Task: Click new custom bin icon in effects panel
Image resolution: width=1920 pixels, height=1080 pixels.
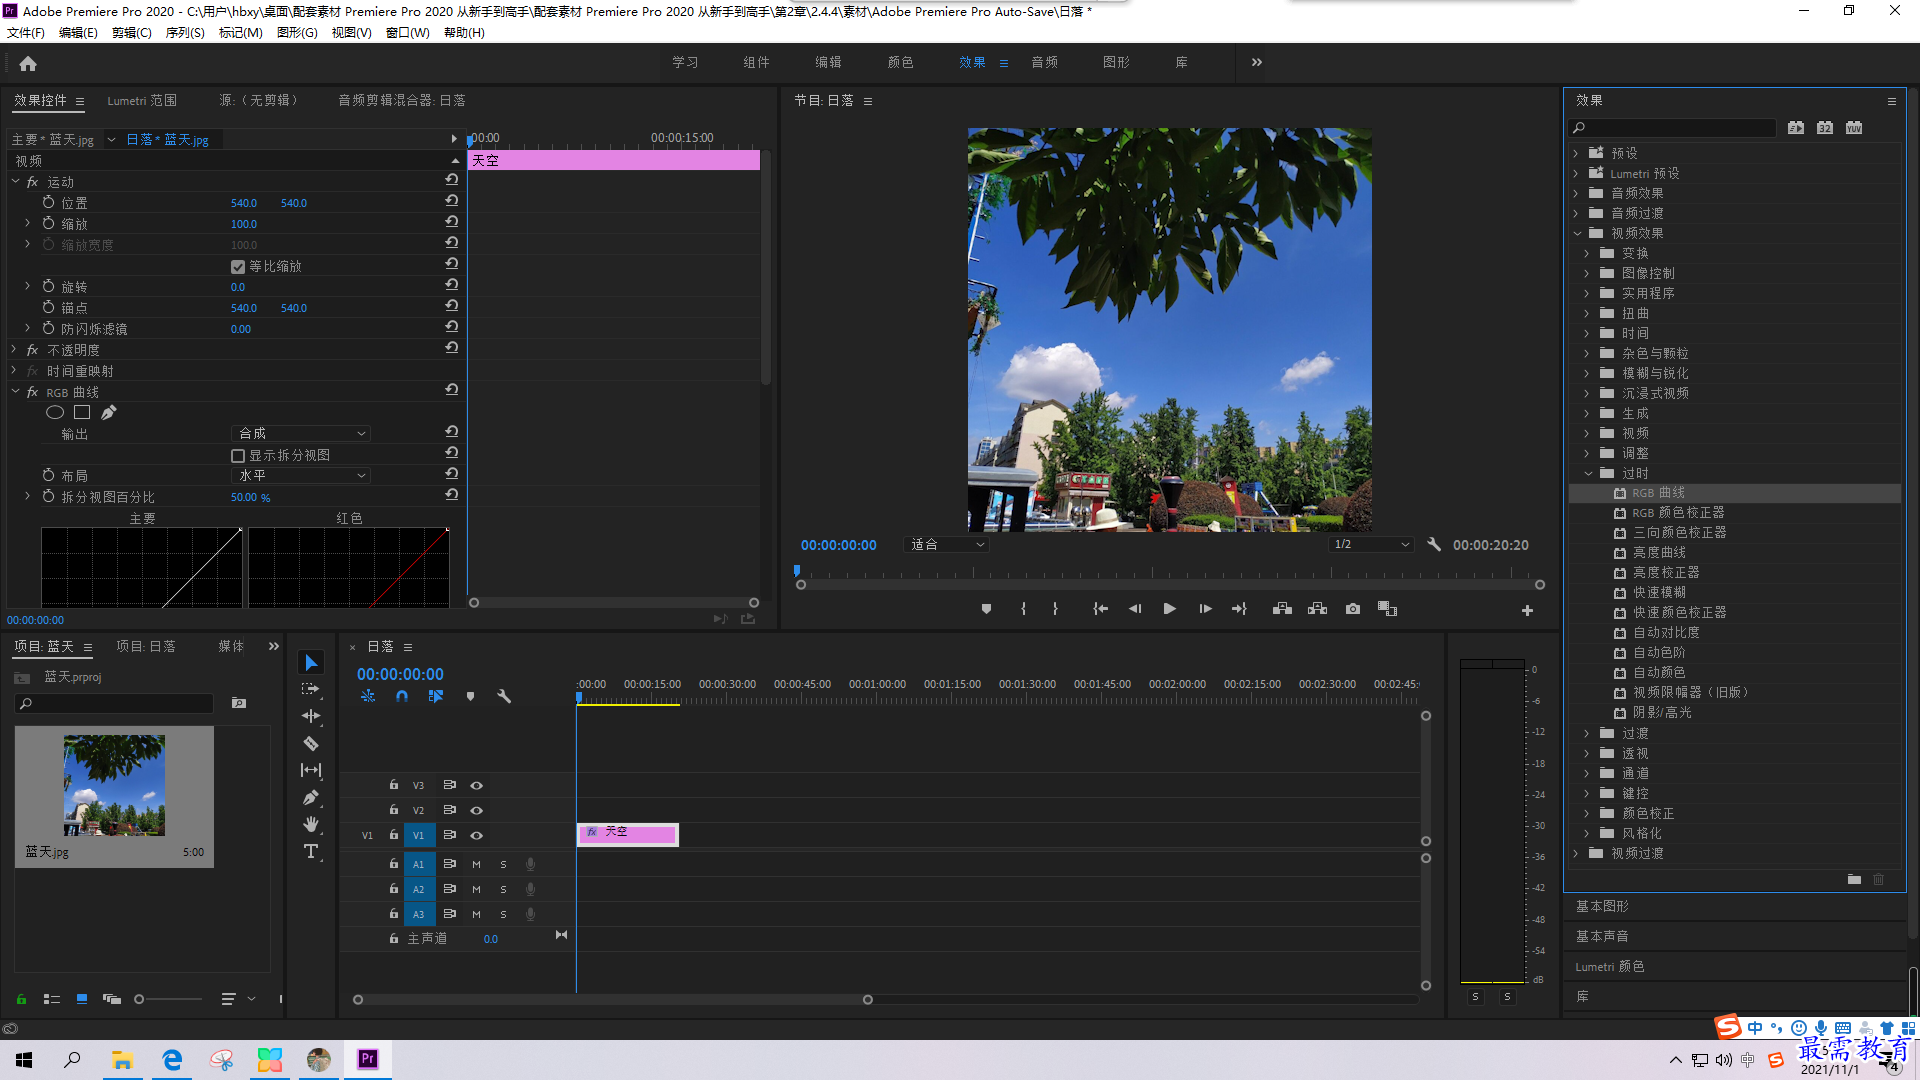Action: (1854, 880)
